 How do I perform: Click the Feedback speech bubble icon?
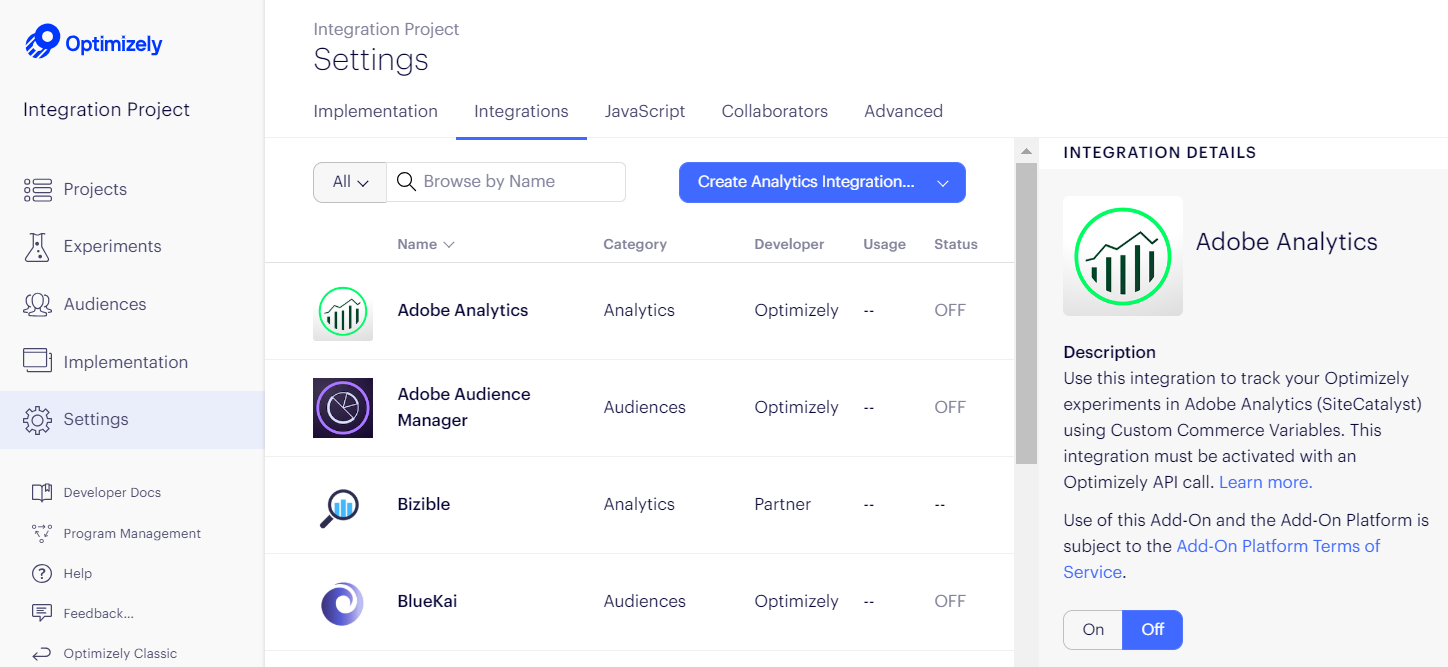tap(41, 613)
